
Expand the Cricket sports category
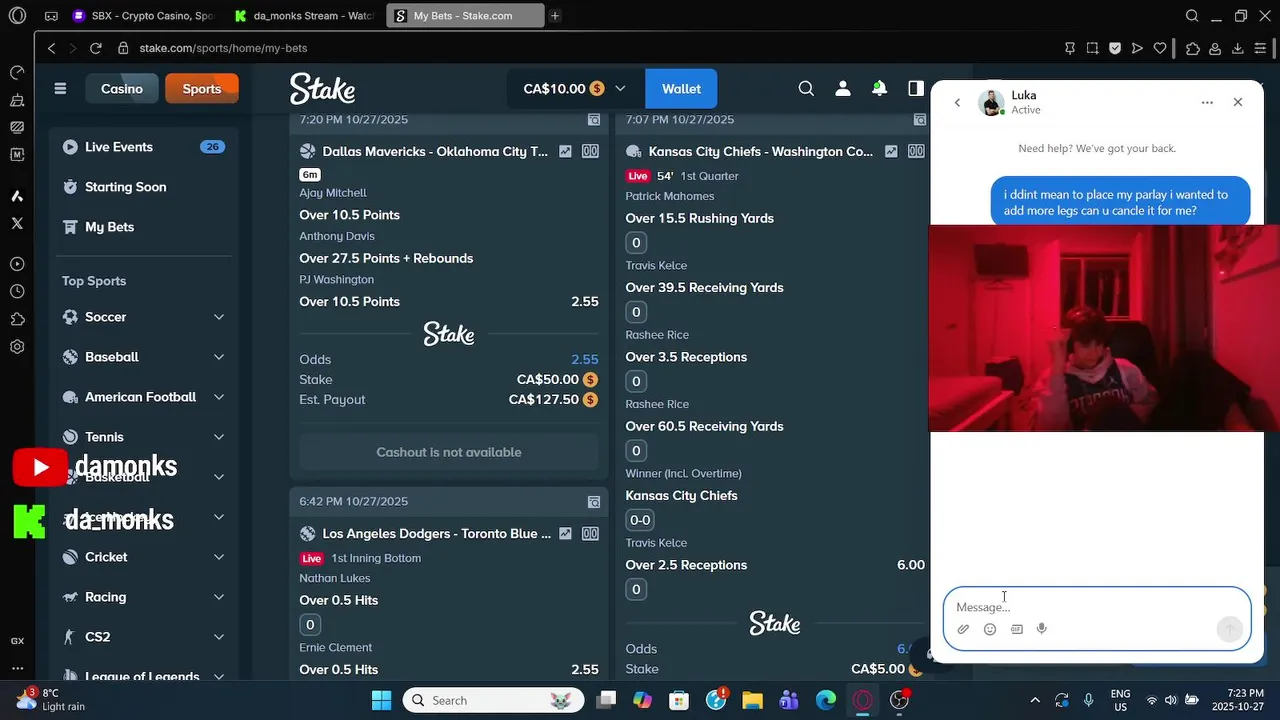click(219, 557)
